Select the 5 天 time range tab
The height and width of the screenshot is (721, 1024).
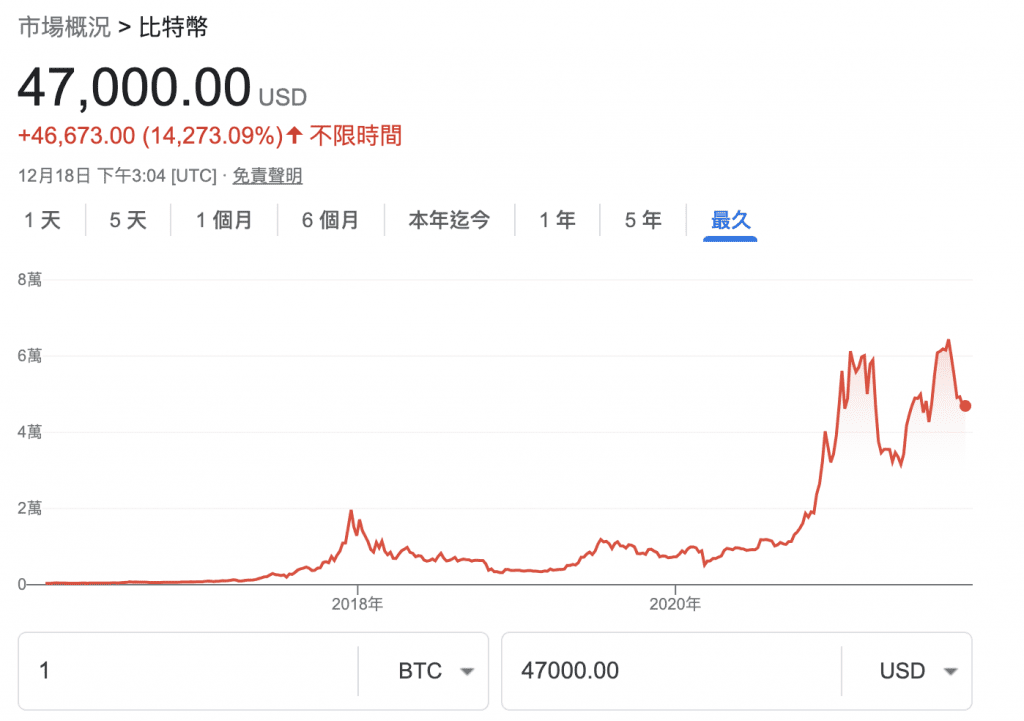128,220
